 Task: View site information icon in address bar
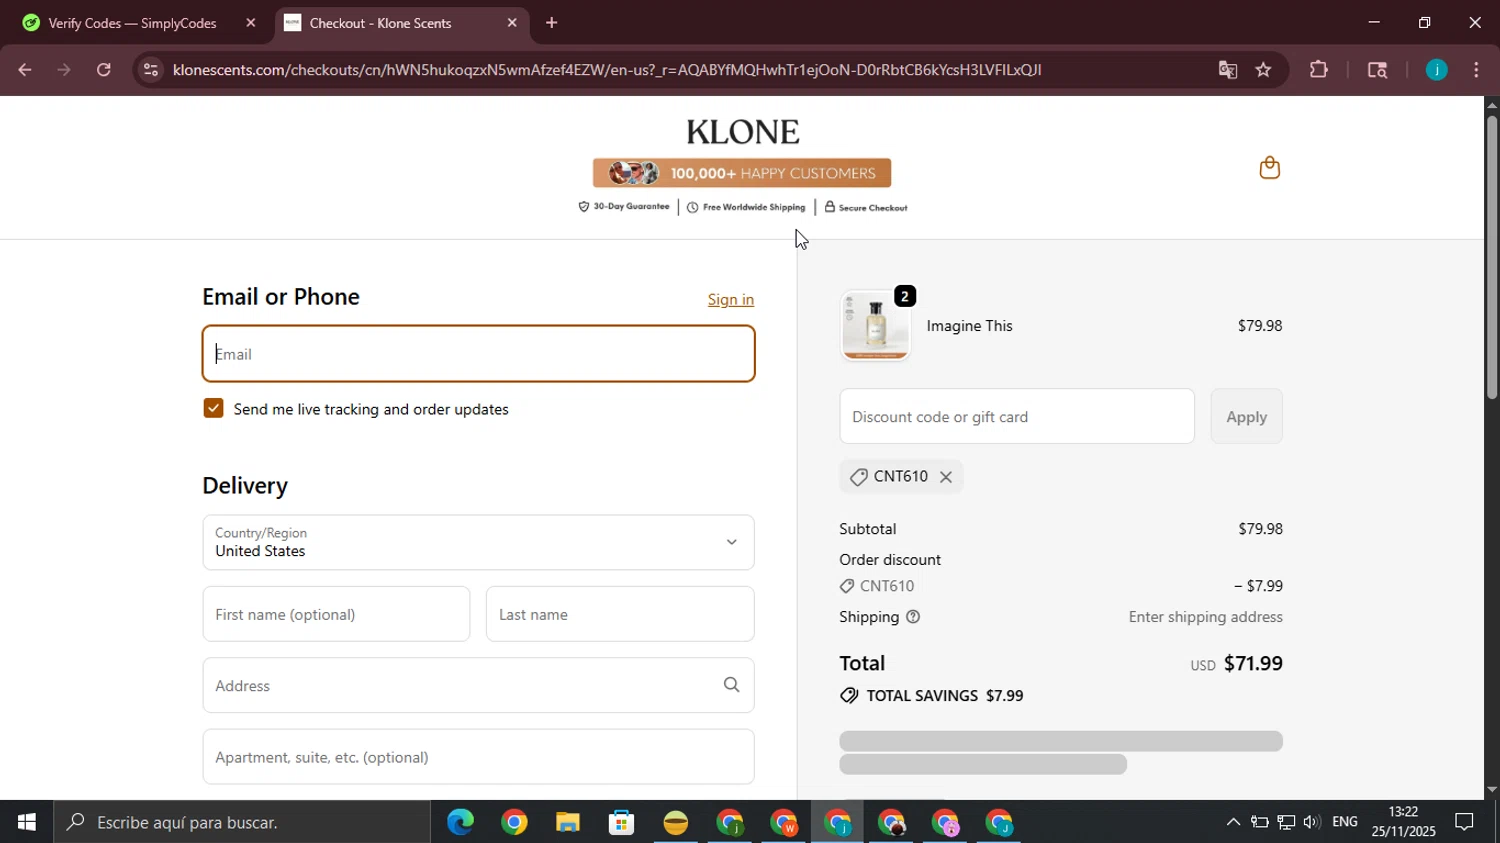pos(151,70)
